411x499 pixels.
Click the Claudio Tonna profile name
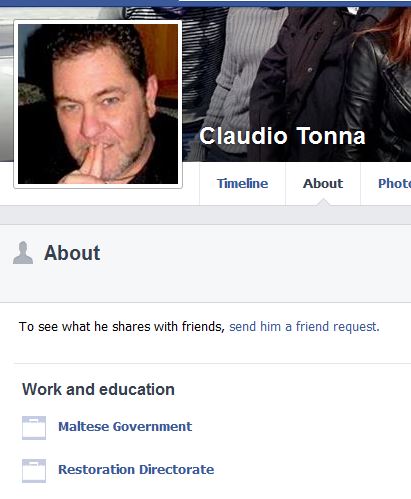tap(282, 136)
